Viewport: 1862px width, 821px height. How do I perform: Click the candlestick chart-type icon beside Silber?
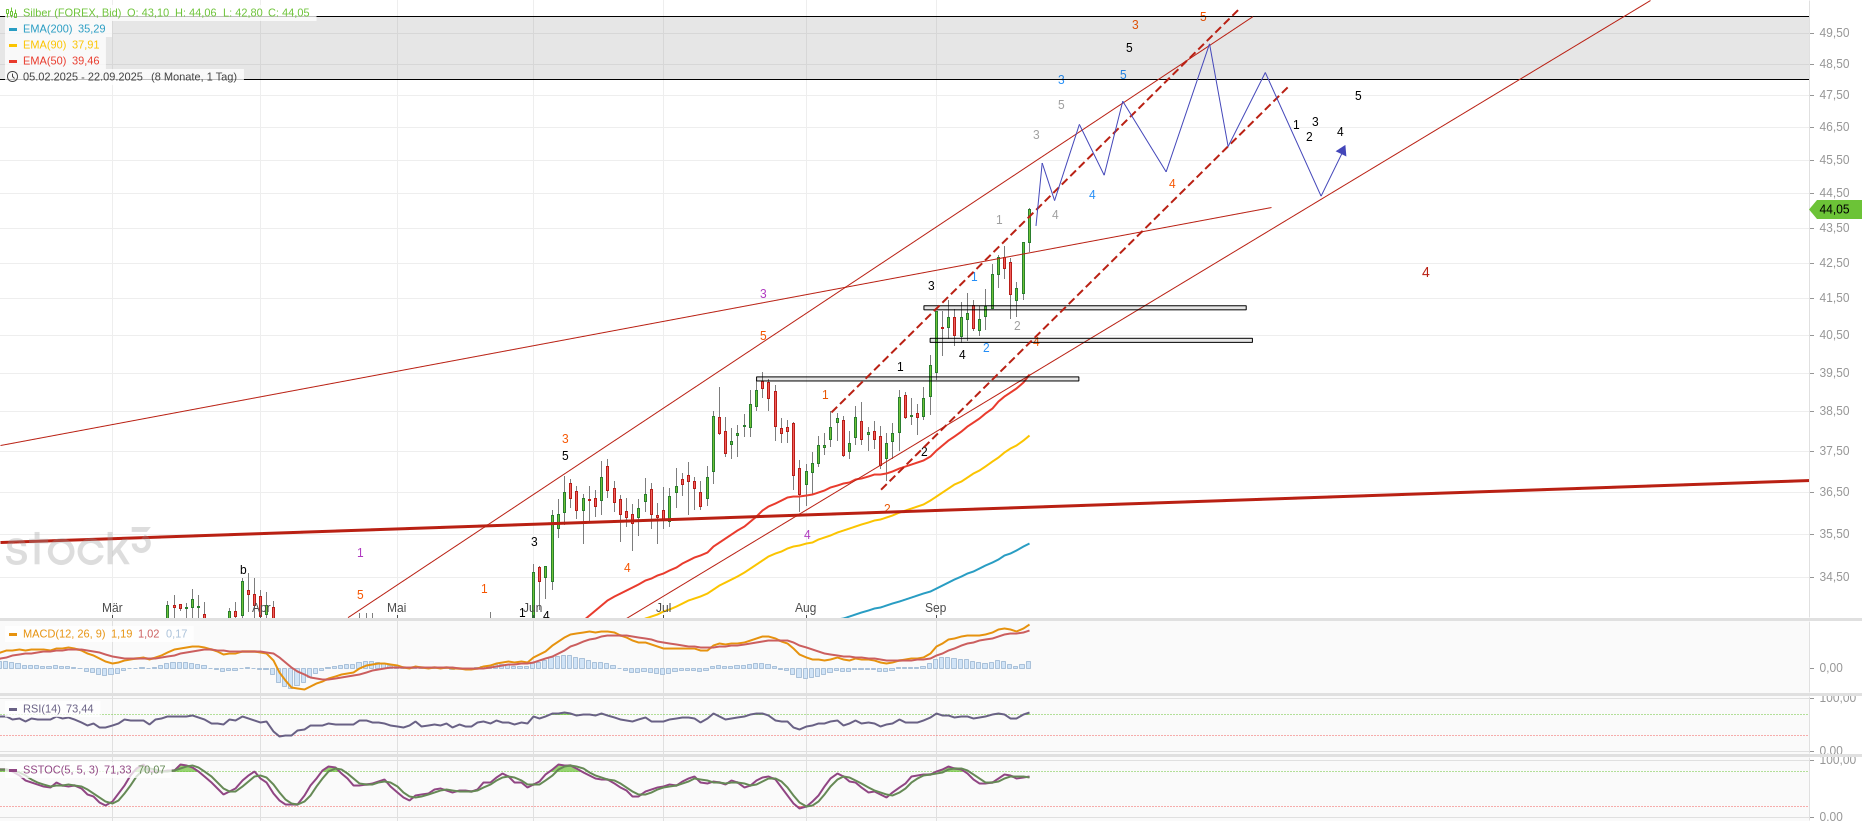(x=12, y=13)
